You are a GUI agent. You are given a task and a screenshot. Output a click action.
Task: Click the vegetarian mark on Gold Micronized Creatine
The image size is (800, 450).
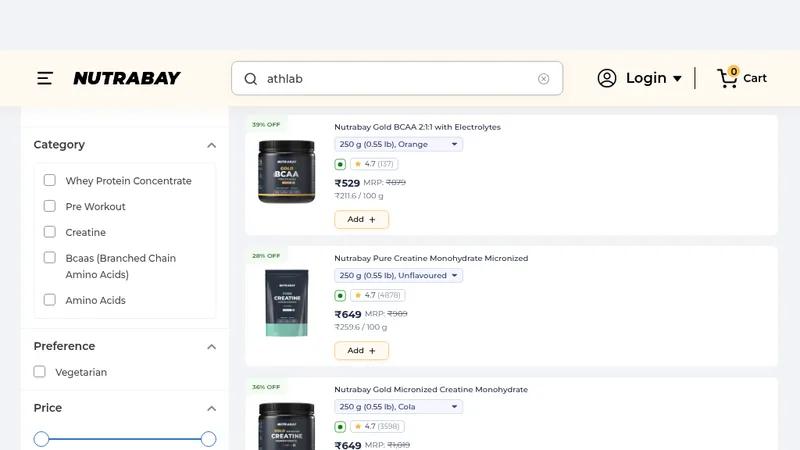tap(340, 427)
